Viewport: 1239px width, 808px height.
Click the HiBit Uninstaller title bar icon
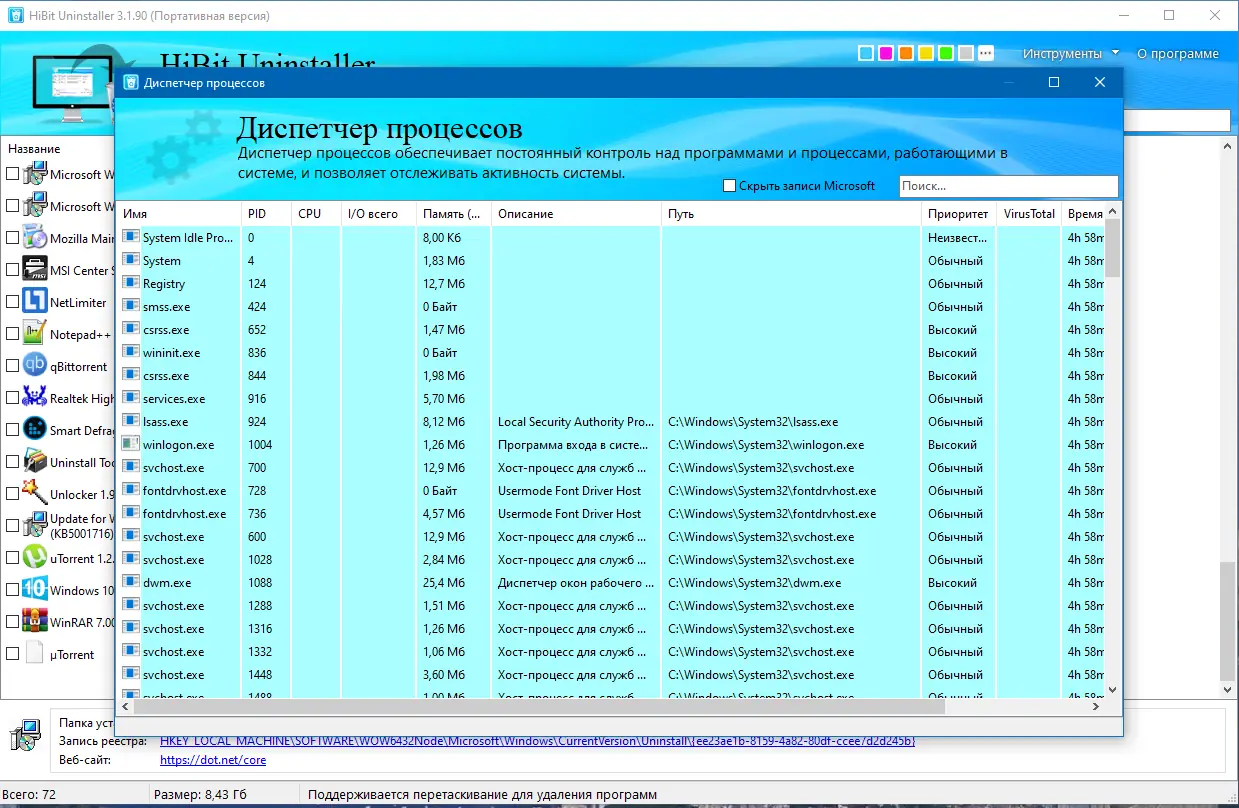pyautogui.click(x=16, y=16)
